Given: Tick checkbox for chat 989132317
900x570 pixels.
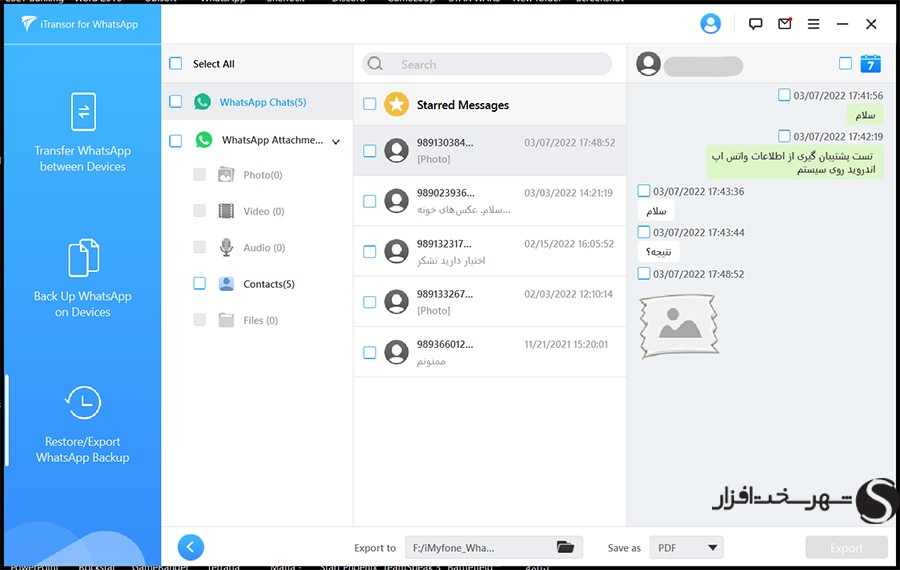Looking at the screenshot, I should (x=370, y=251).
